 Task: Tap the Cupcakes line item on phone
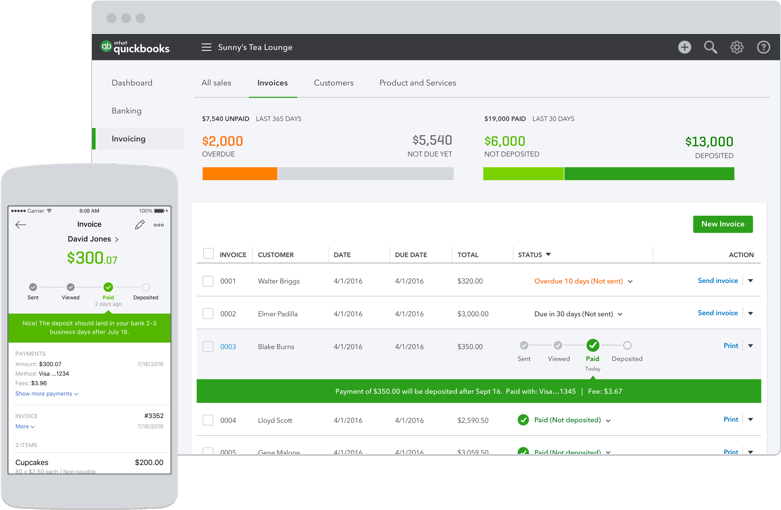[89, 463]
